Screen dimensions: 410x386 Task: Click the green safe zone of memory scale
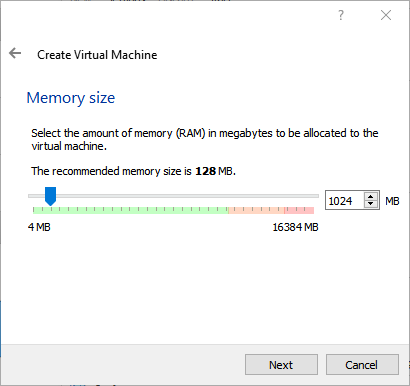click(x=131, y=210)
